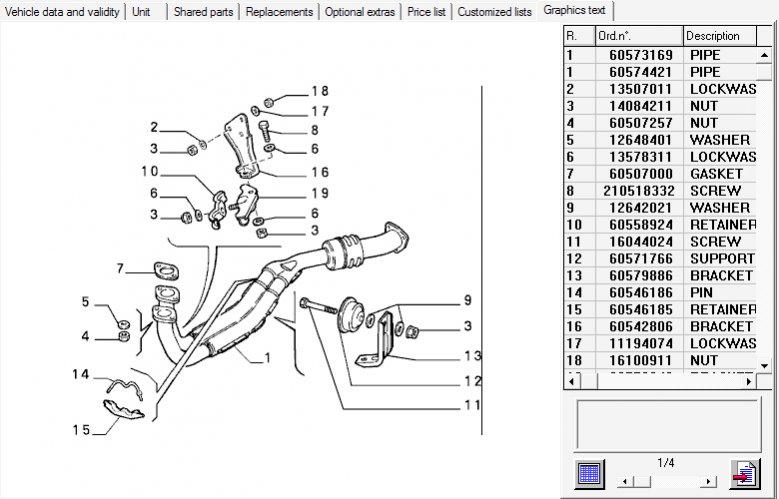
Task: Sort by Ord.n° column header
Action: click(638, 35)
